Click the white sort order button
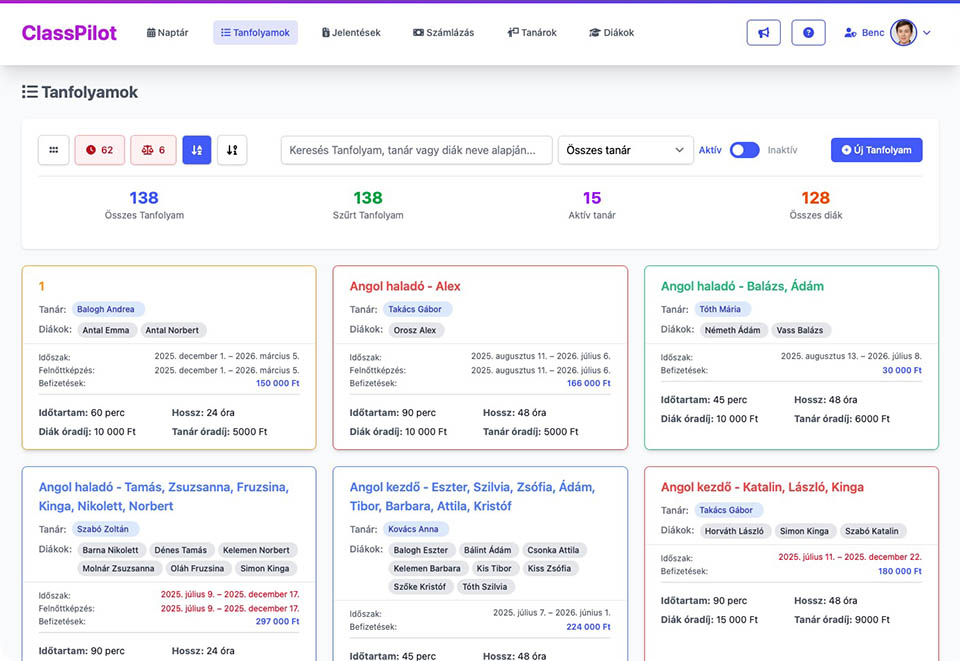Screen dimensions: 960x661 coord(232,150)
